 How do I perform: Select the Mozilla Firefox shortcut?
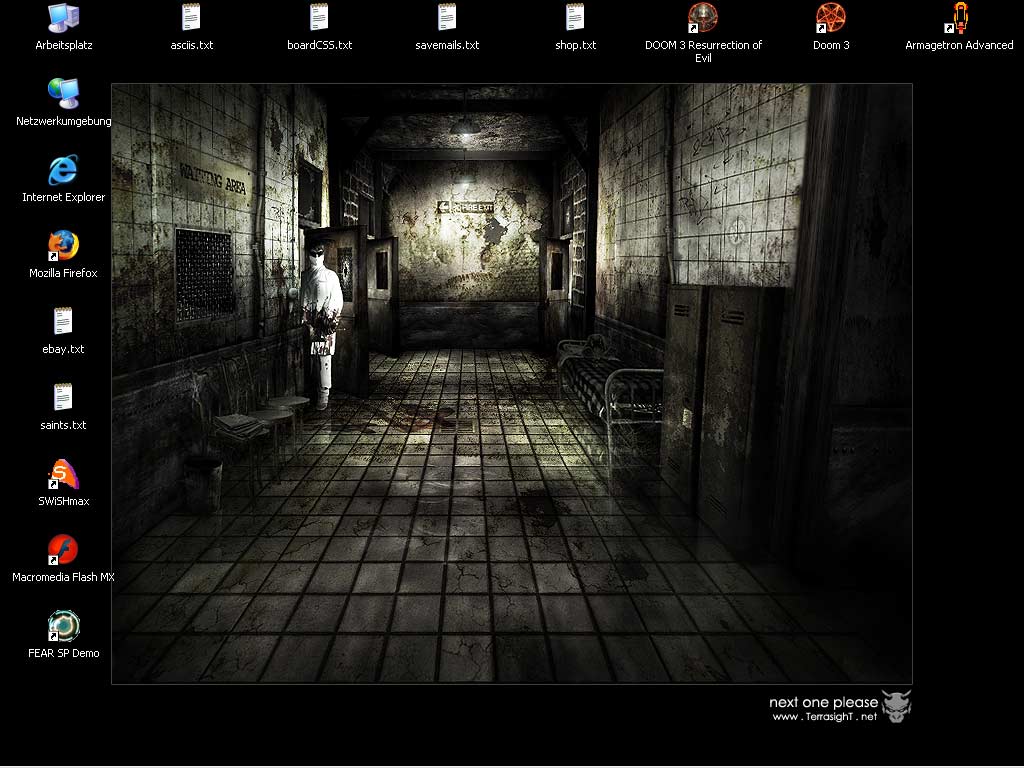pos(63,246)
